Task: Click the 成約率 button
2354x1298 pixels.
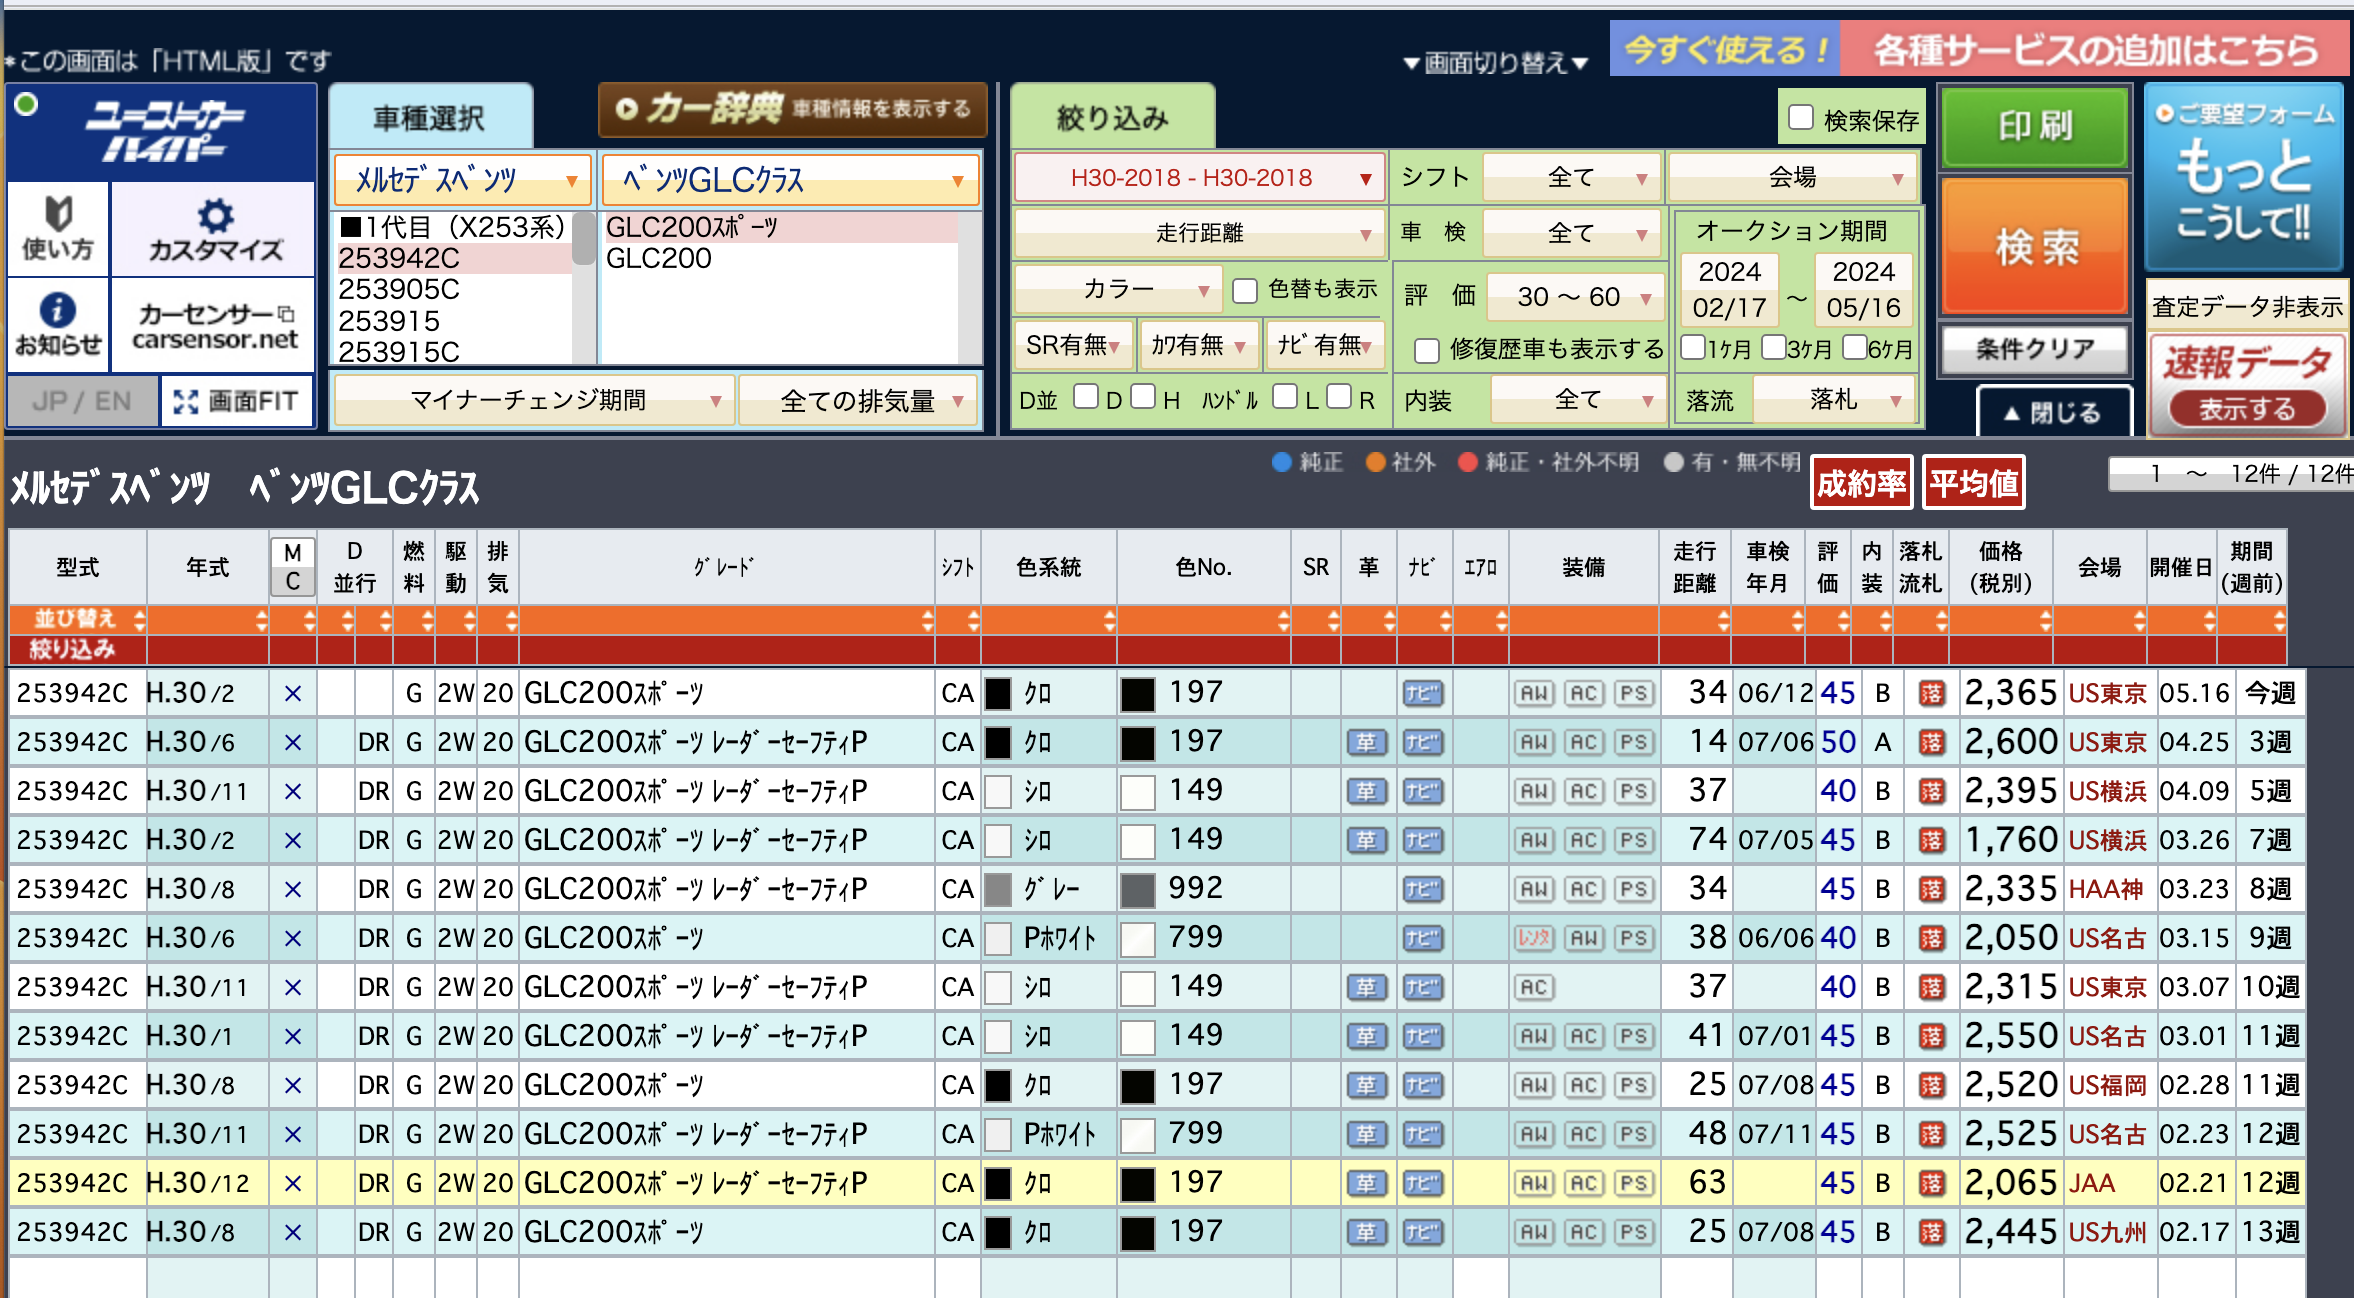Action: tap(1861, 484)
